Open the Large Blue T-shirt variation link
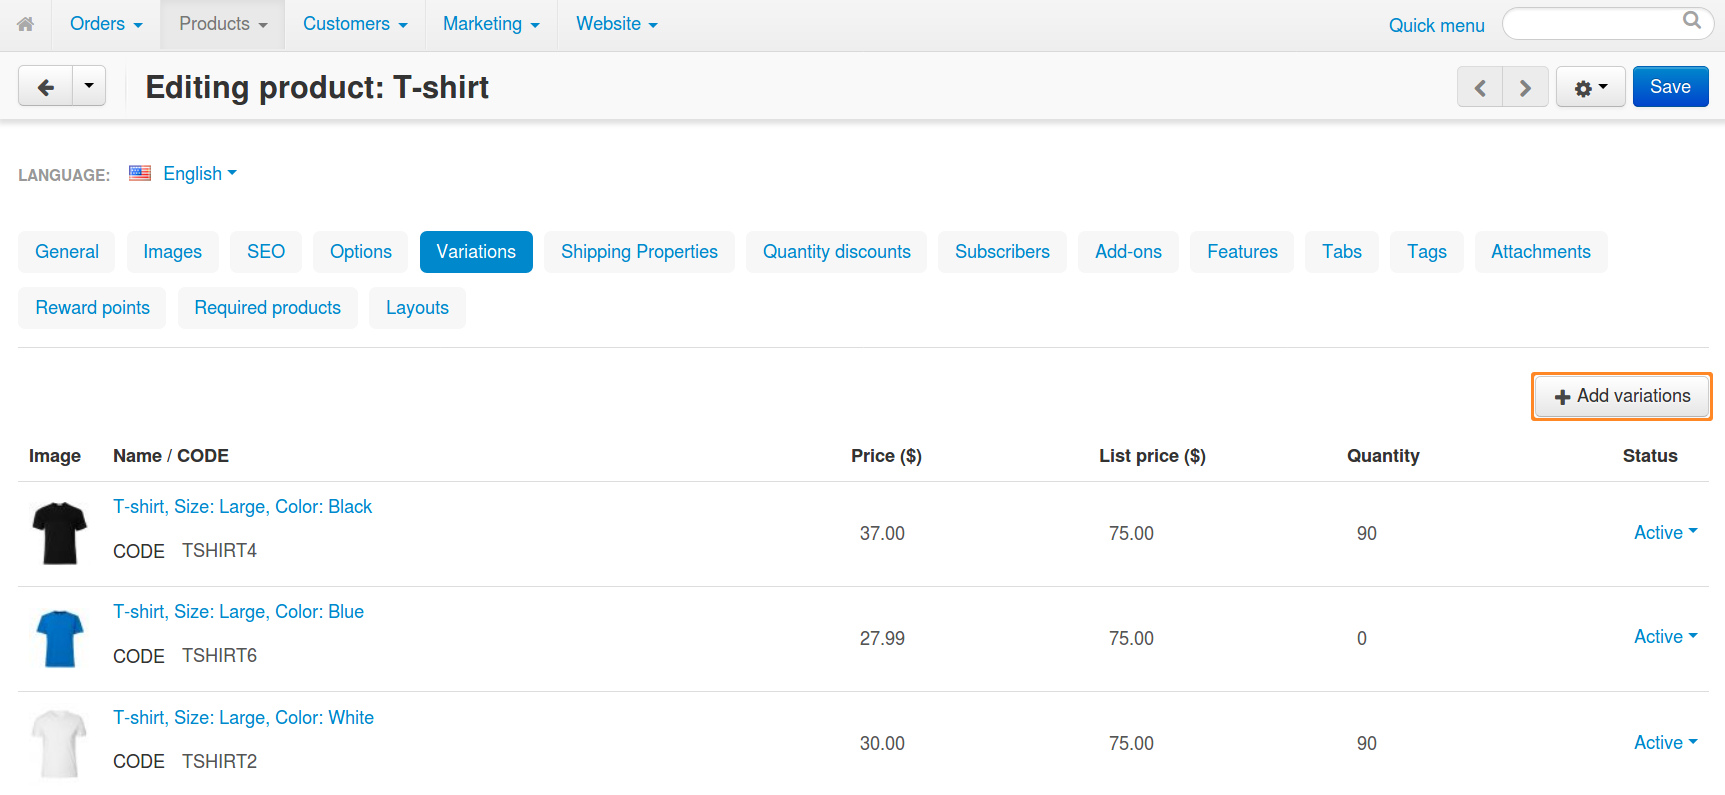This screenshot has height=795, width=1725. click(238, 612)
